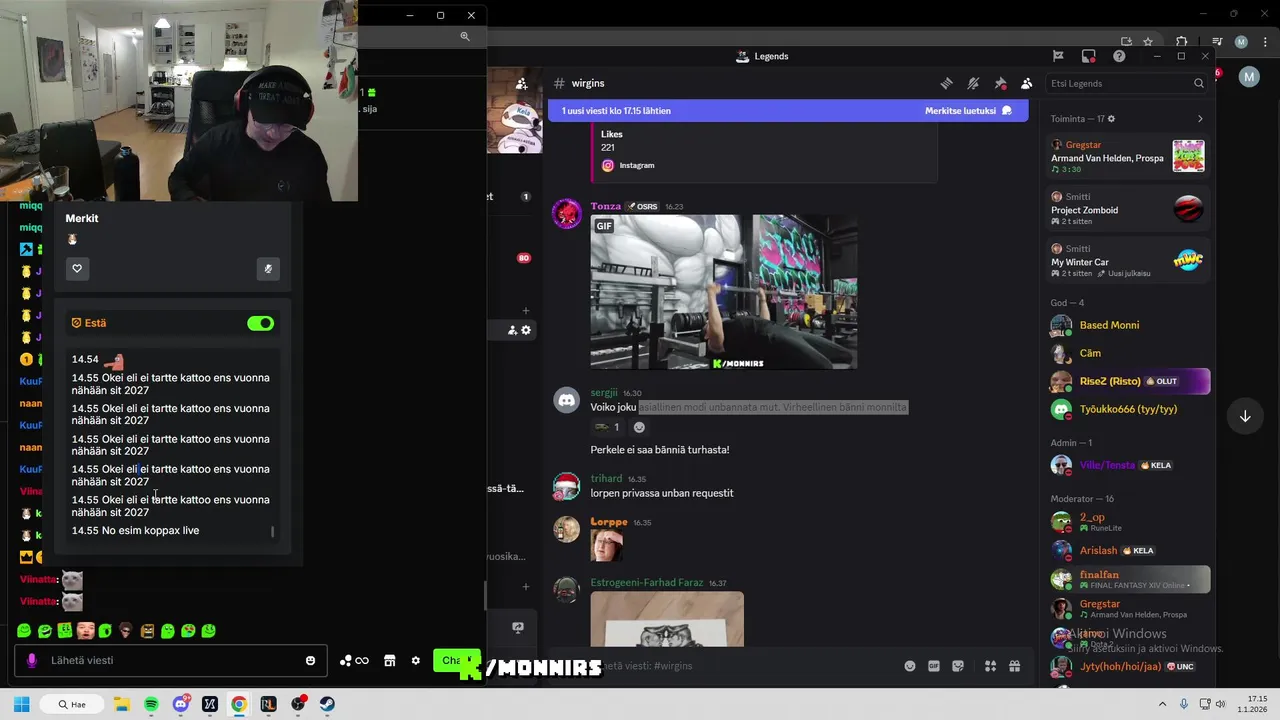Open emoji picker in Discord message bar
Viewport: 1280px width, 720px height.
(910, 666)
